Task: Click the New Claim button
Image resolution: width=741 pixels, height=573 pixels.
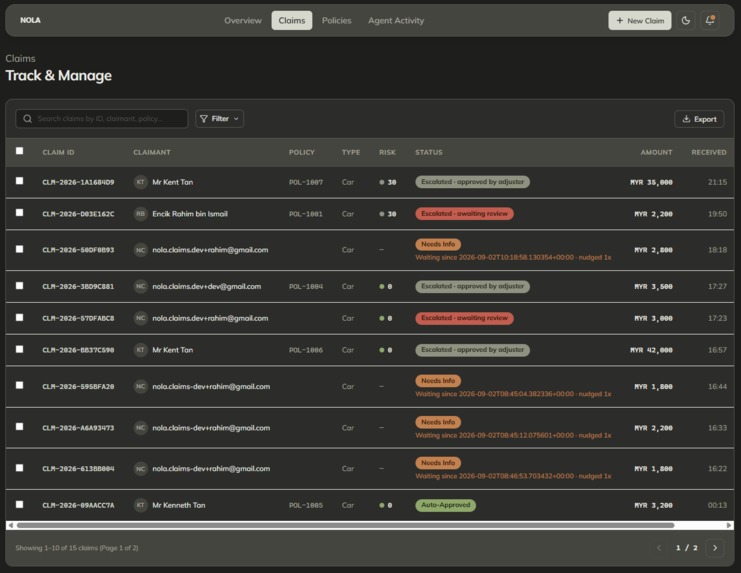Action: point(639,20)
